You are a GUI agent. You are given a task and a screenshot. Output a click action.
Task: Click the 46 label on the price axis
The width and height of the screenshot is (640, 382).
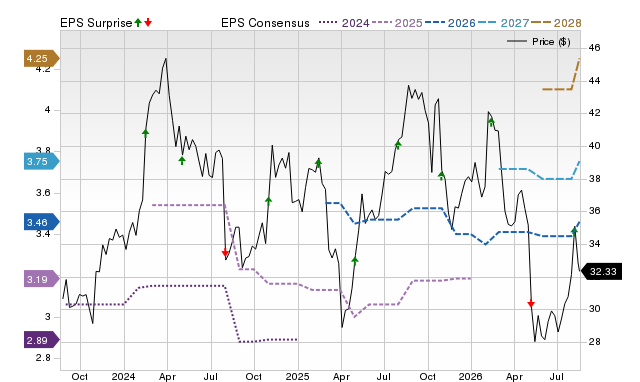[594, 48]
